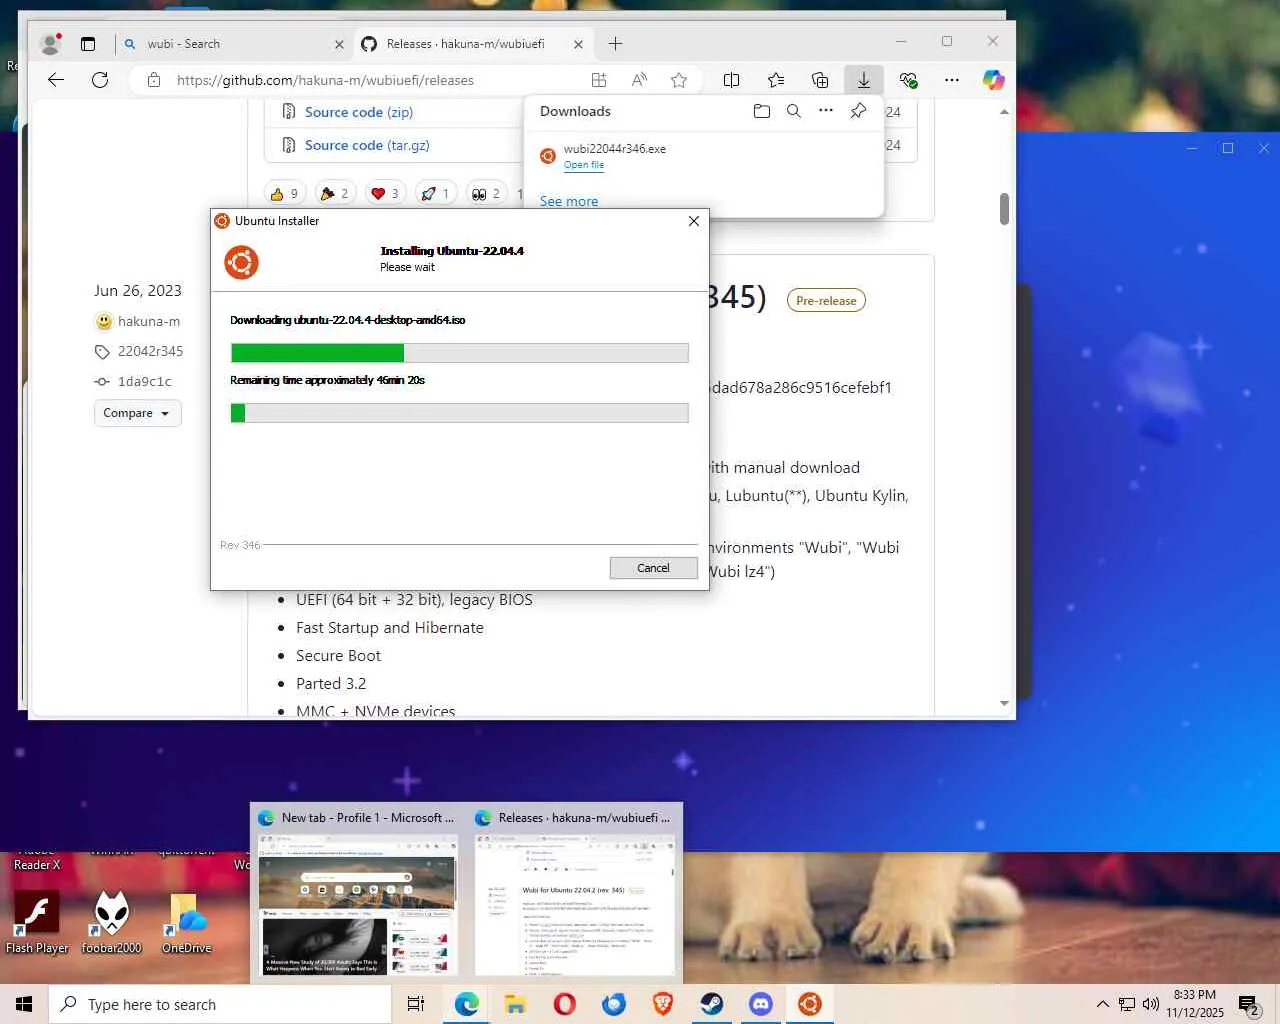Viewport: 1280px width, 1024px height.
Task: Open hakuna-m author profile link
Action: (149, 321)
